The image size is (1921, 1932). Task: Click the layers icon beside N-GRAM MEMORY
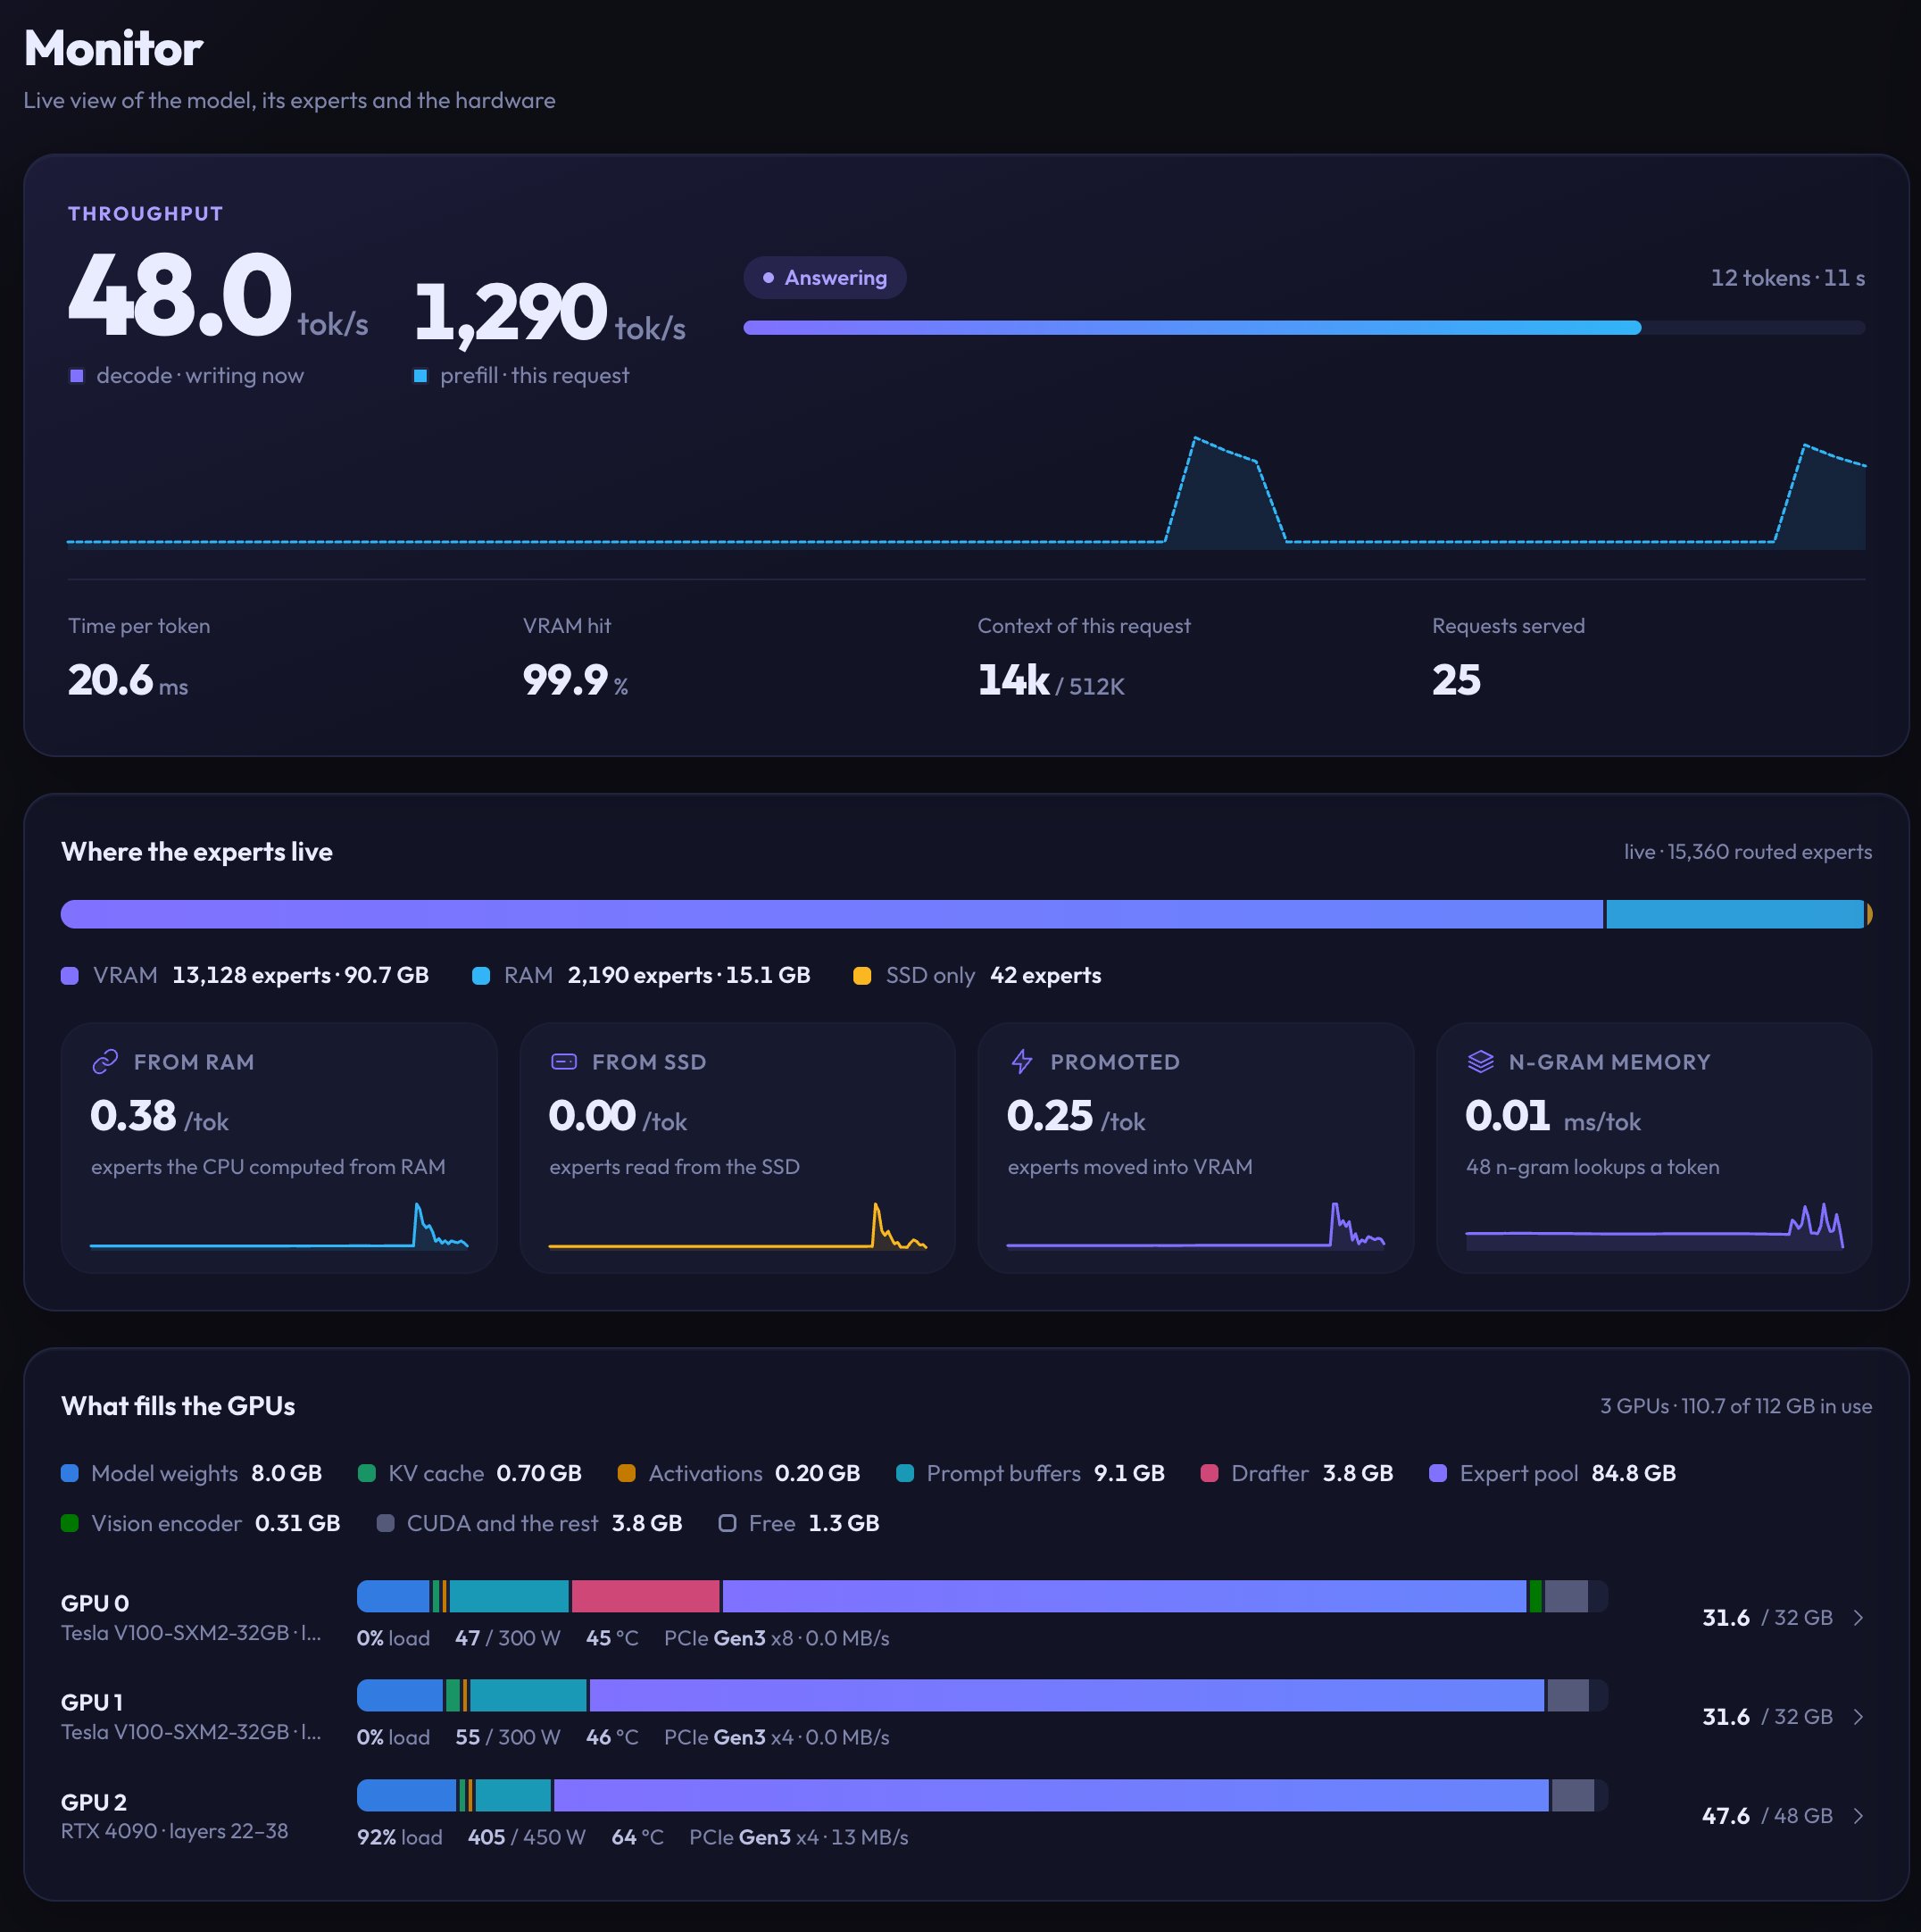(x=1480, y=1062)
